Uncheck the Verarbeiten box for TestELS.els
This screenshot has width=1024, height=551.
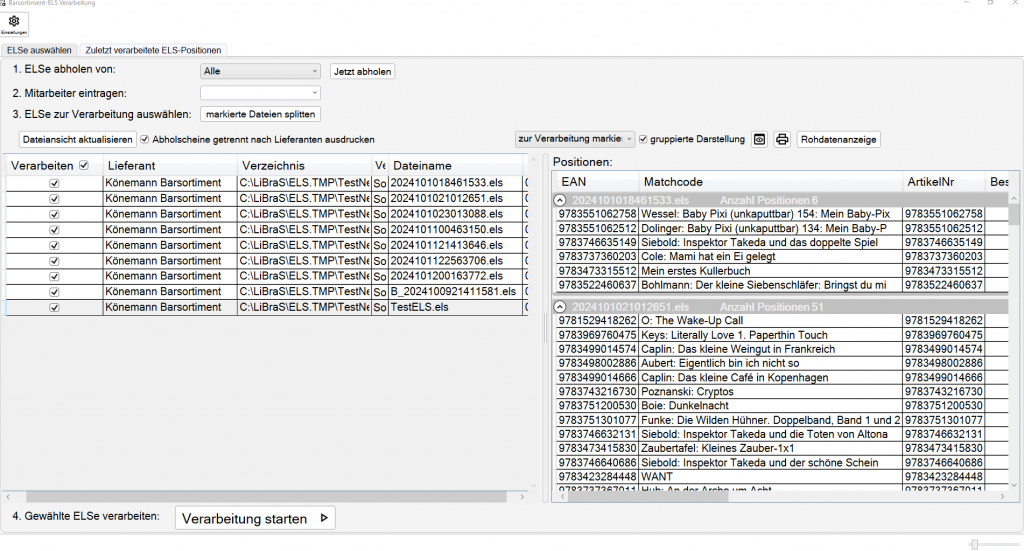(55, 308)
